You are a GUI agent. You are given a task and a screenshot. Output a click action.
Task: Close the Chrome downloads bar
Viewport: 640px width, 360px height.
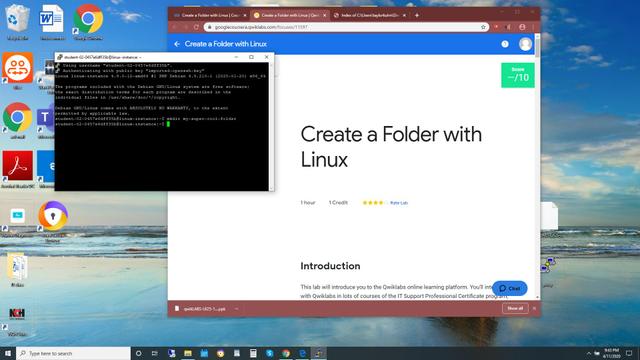pyautogui.click(x=534, y=309)
